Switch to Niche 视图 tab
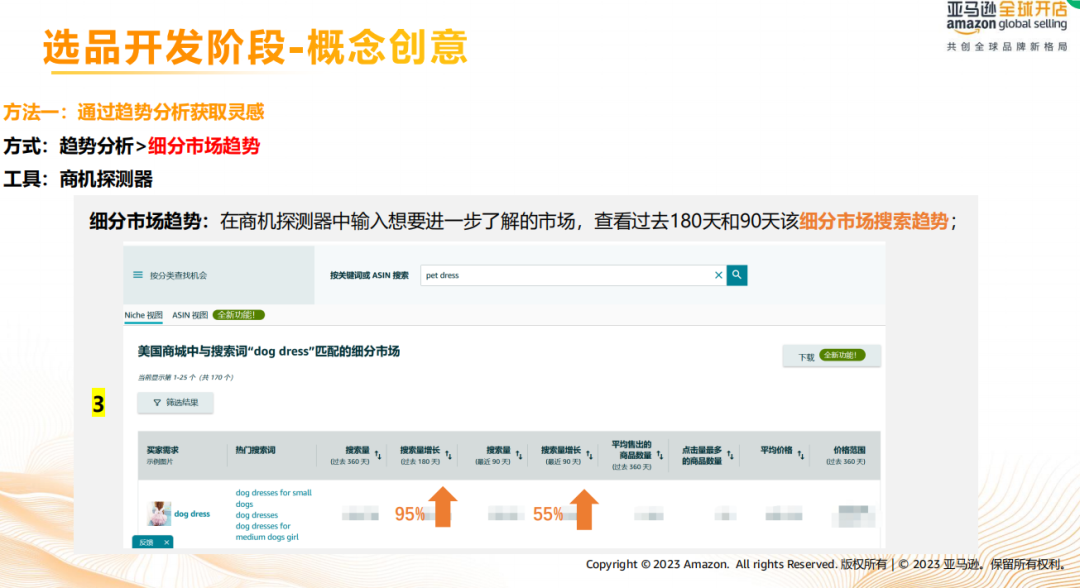The width and height of the screenshot is (1080, 588). click(143, 315)
